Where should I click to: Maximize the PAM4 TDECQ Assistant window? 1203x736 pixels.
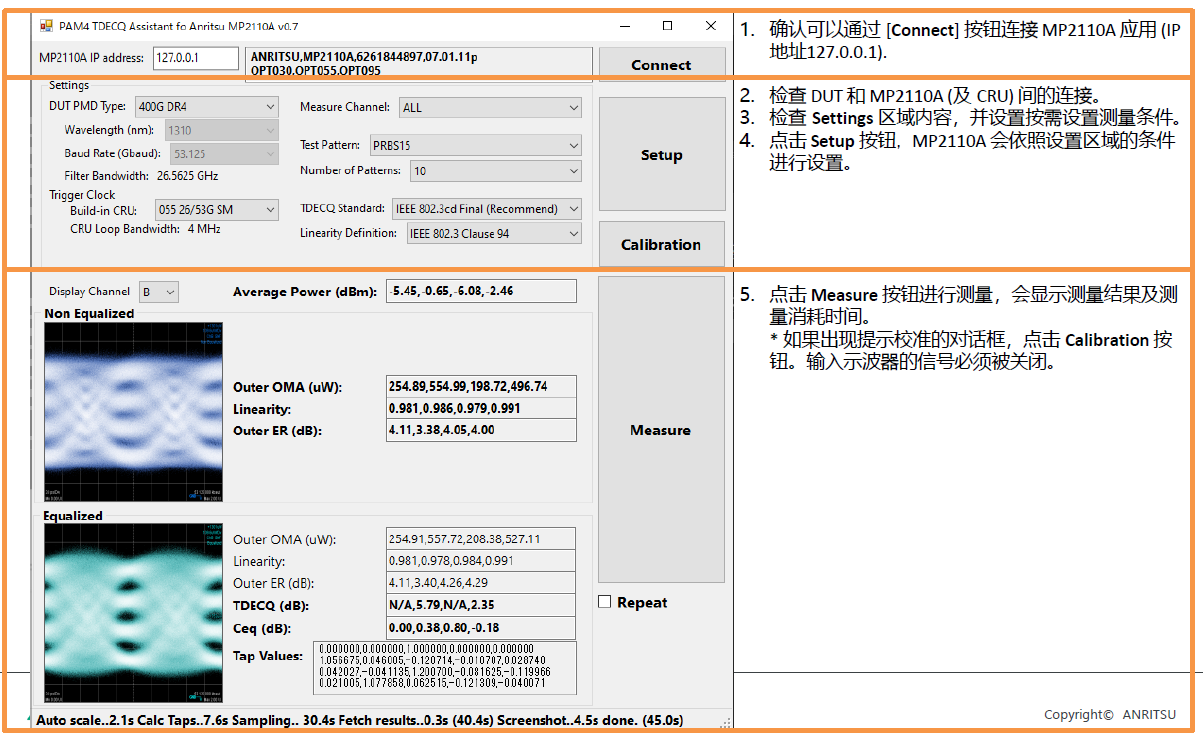click(x=667, y=26)
